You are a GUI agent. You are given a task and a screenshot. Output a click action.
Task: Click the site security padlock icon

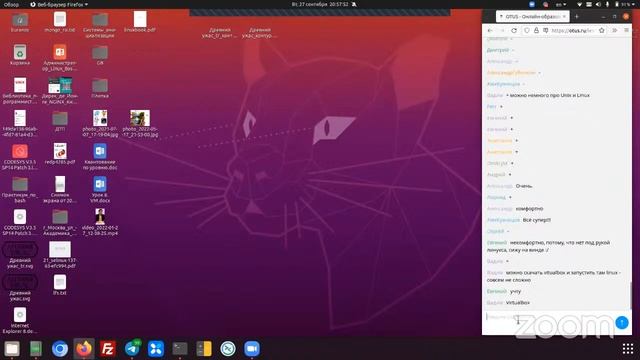(x=536, y=31)
